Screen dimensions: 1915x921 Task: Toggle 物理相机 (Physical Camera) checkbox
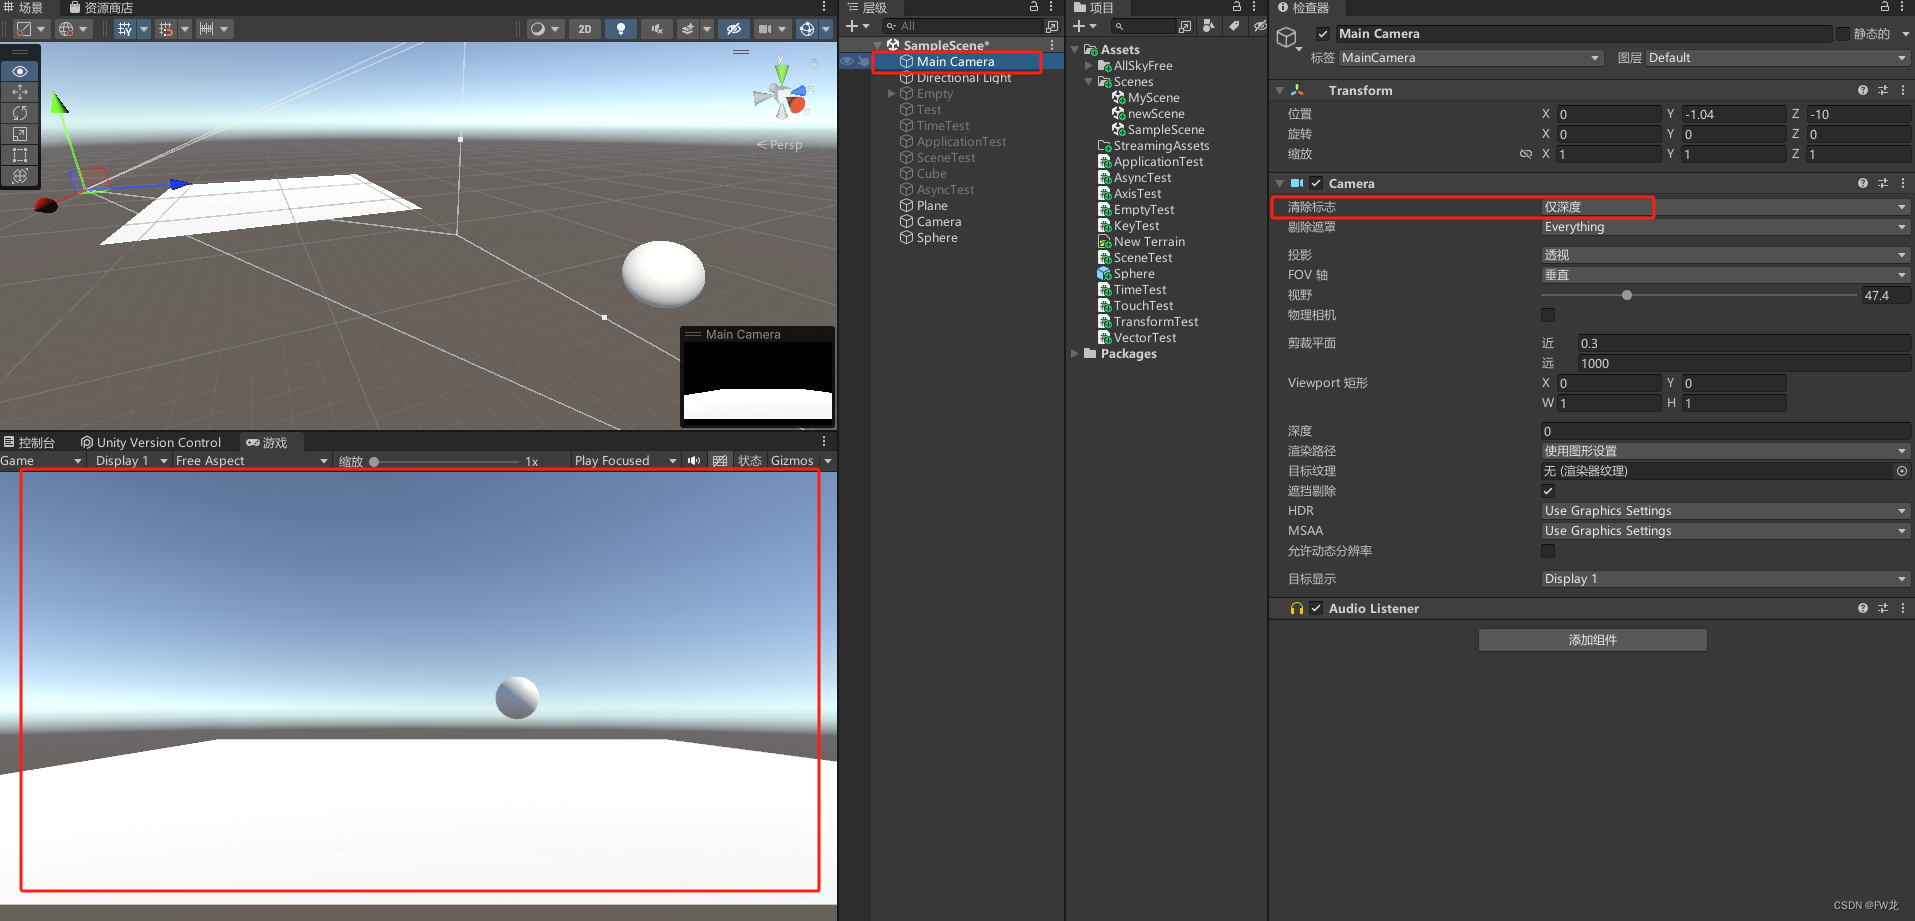tap(1548, 315)
